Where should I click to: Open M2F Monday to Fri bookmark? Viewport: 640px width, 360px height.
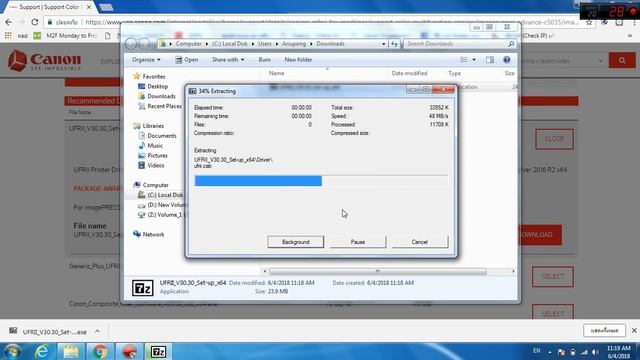click(66, 36)
